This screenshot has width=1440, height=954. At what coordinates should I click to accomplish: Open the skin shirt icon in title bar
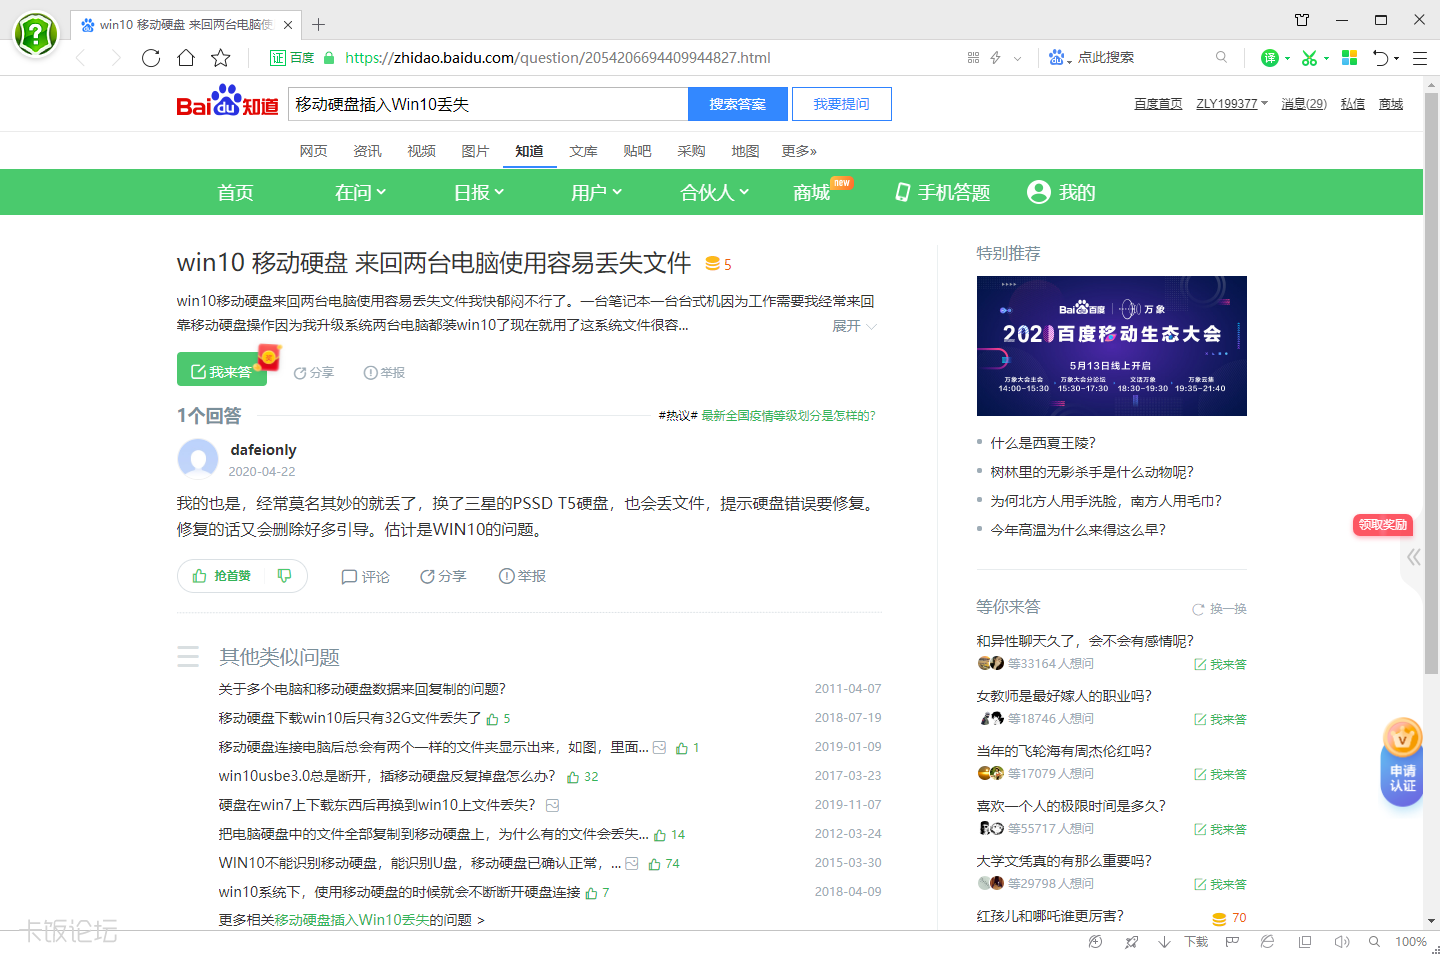point(1302,20)
